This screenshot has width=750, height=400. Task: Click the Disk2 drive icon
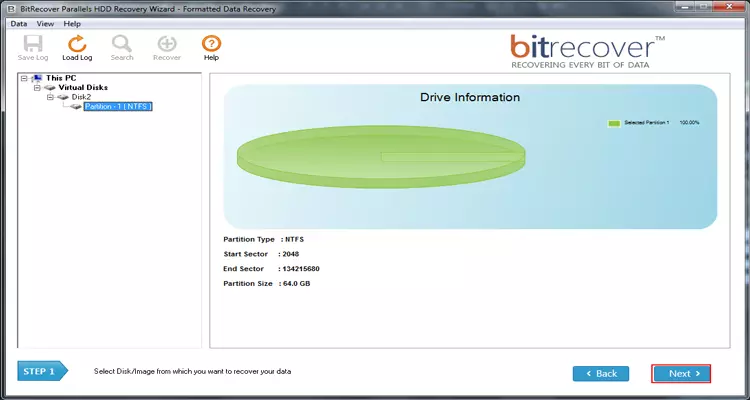(63, 97)
